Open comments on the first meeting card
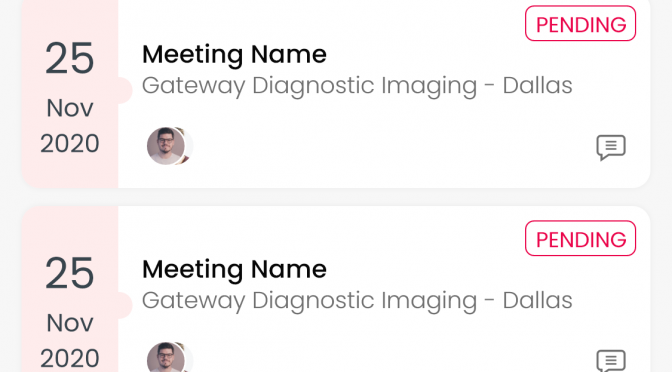Screen dimensions: 672x372 pyautogui.click(x=611, y=147)
